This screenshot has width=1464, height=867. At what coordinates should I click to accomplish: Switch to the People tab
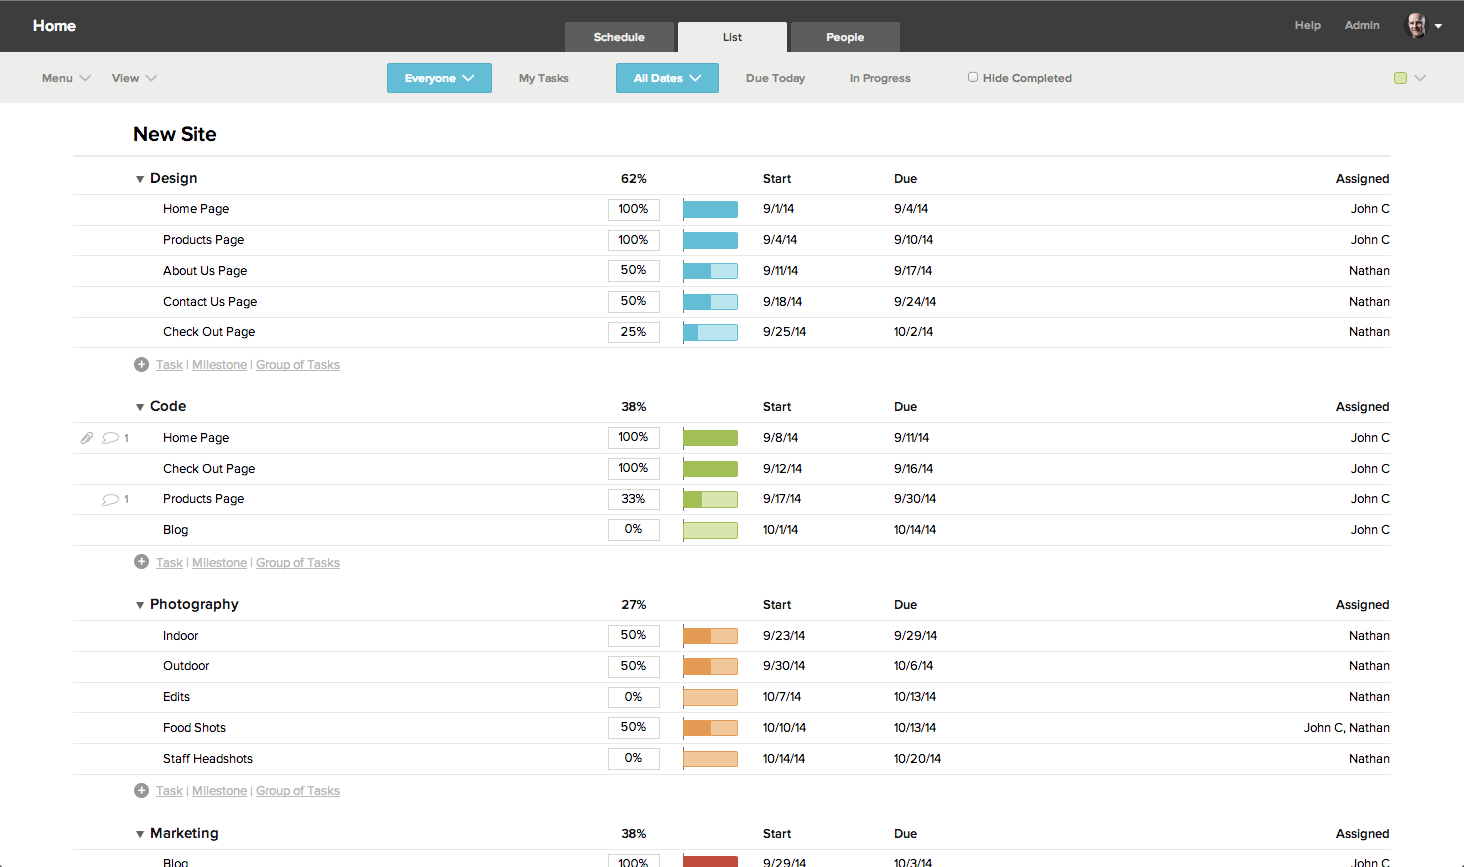coord(845,37)
